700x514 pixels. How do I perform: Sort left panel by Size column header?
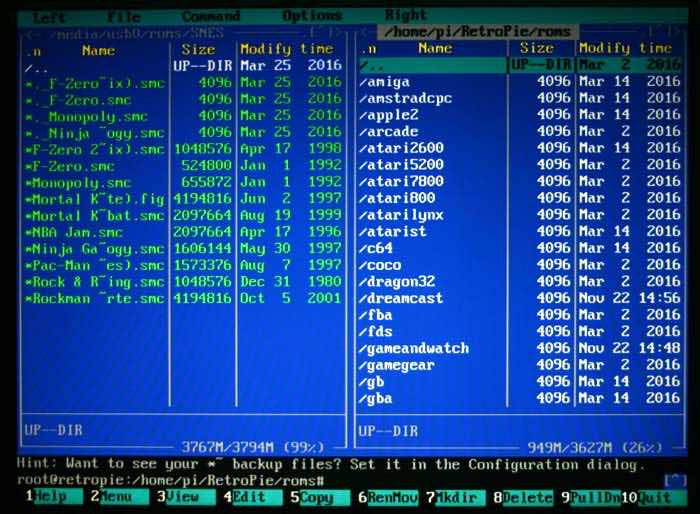click(198, 49)
